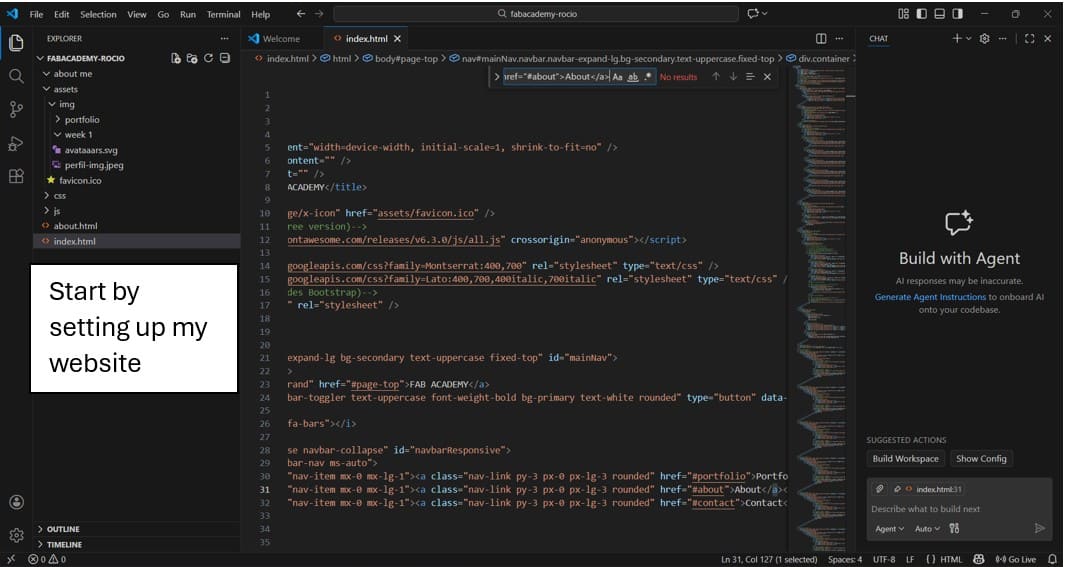Close the find widget
The image size is (1066, 567).
pyautogui.click(x=768, y=77)
